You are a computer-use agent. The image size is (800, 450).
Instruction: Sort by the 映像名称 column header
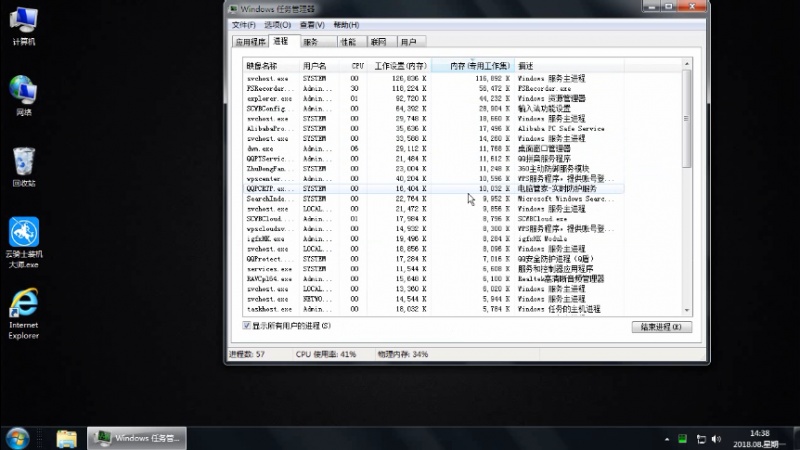pos(270,66)
